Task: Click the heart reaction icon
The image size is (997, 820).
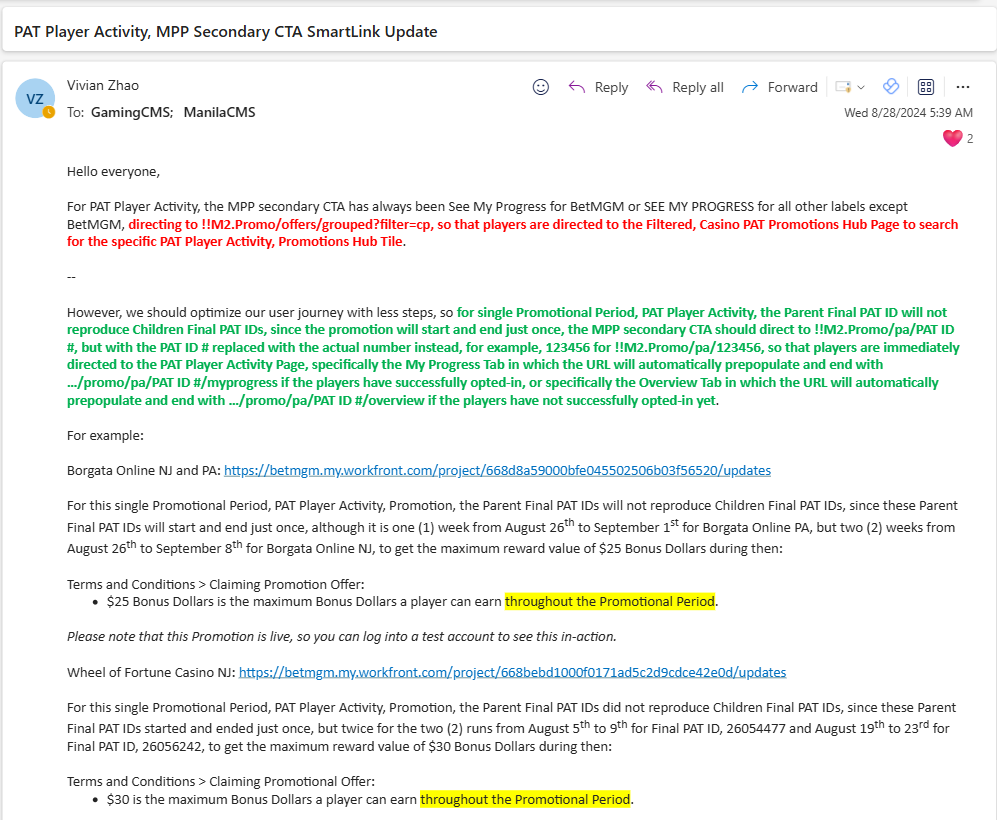Action: [x=952, y=138]
